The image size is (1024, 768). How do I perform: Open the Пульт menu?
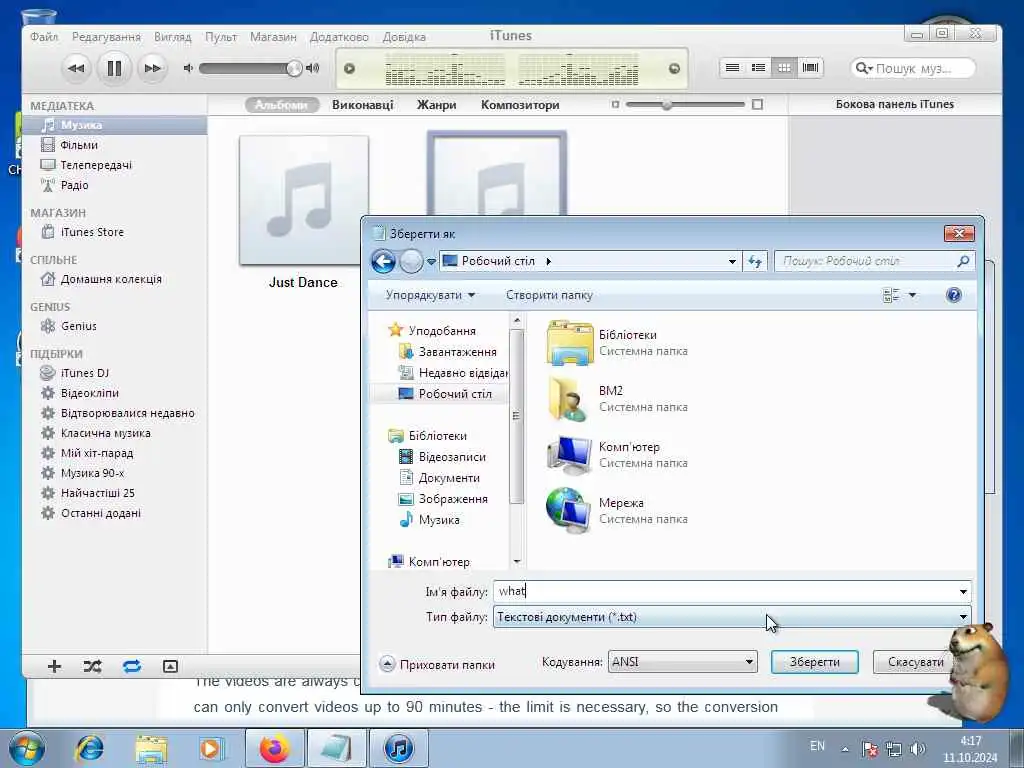tap(221, 37)
